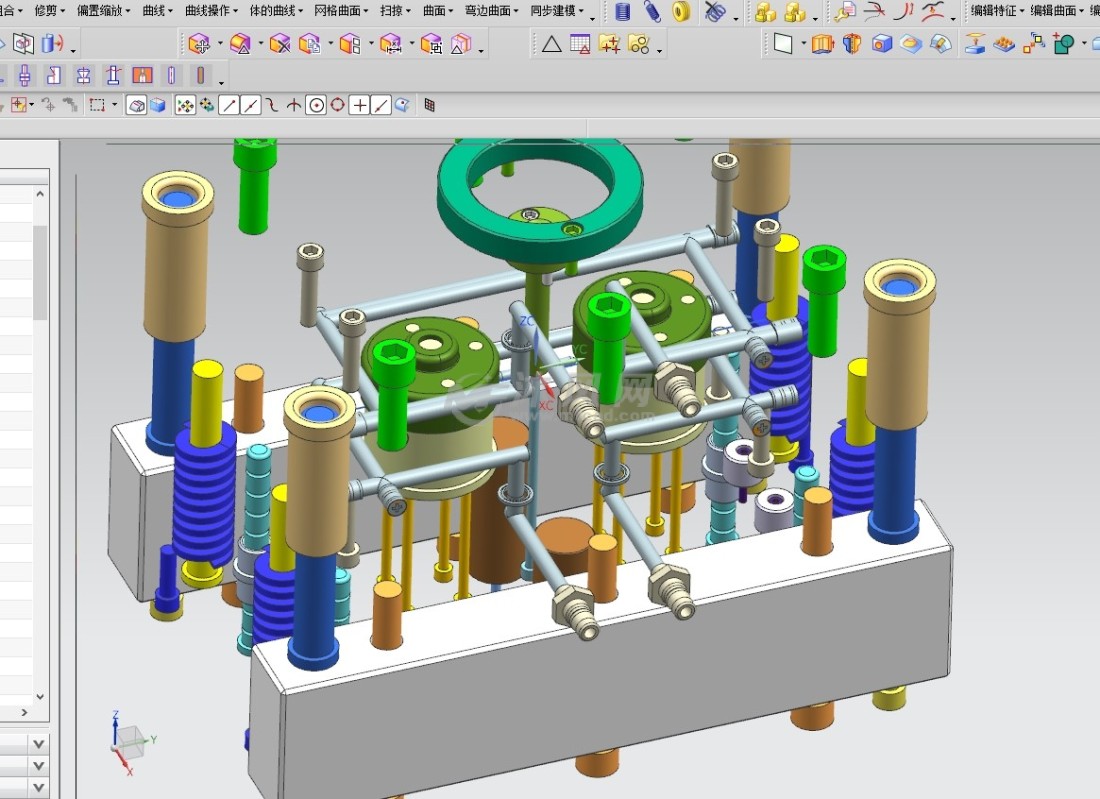Click the grid pattern icon in the snap toolbar

[x=430, y=105]
